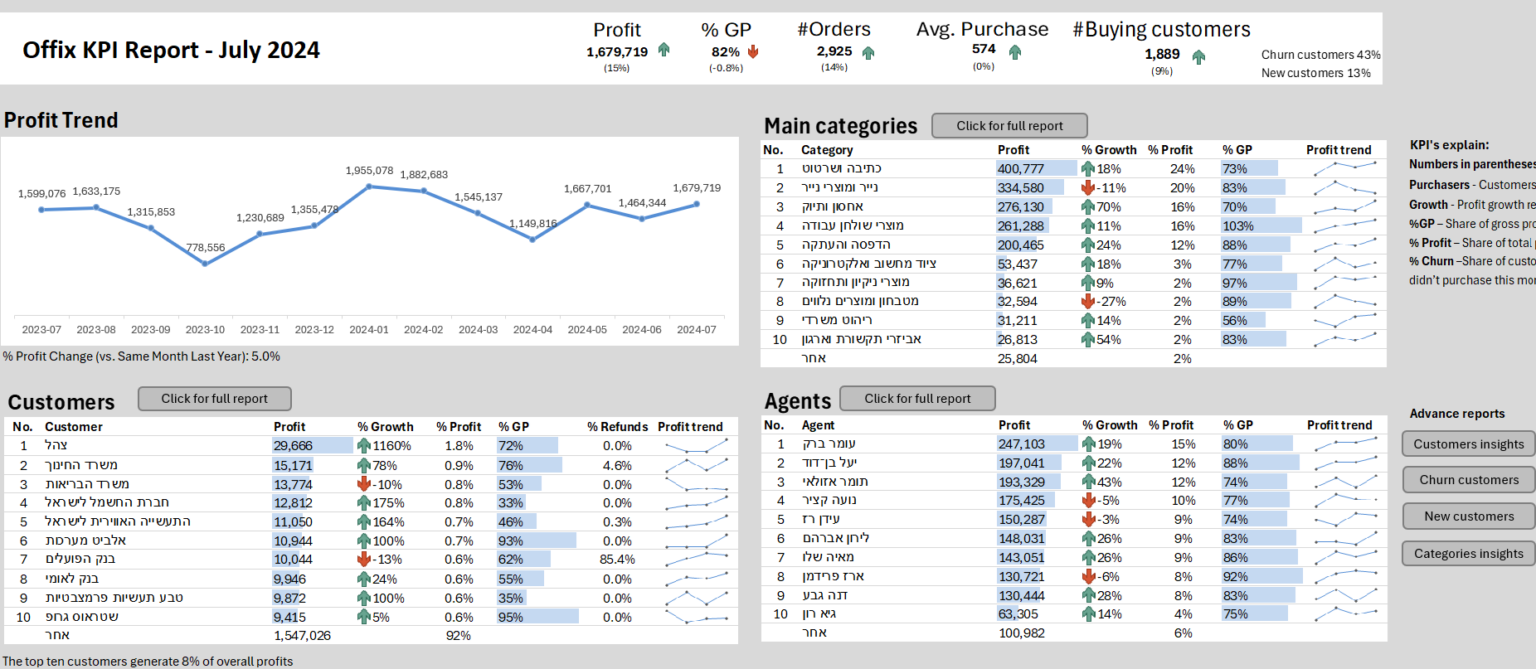
Task: Click the green 43% growth arrow in Agents
Action: coord(1088,482)
